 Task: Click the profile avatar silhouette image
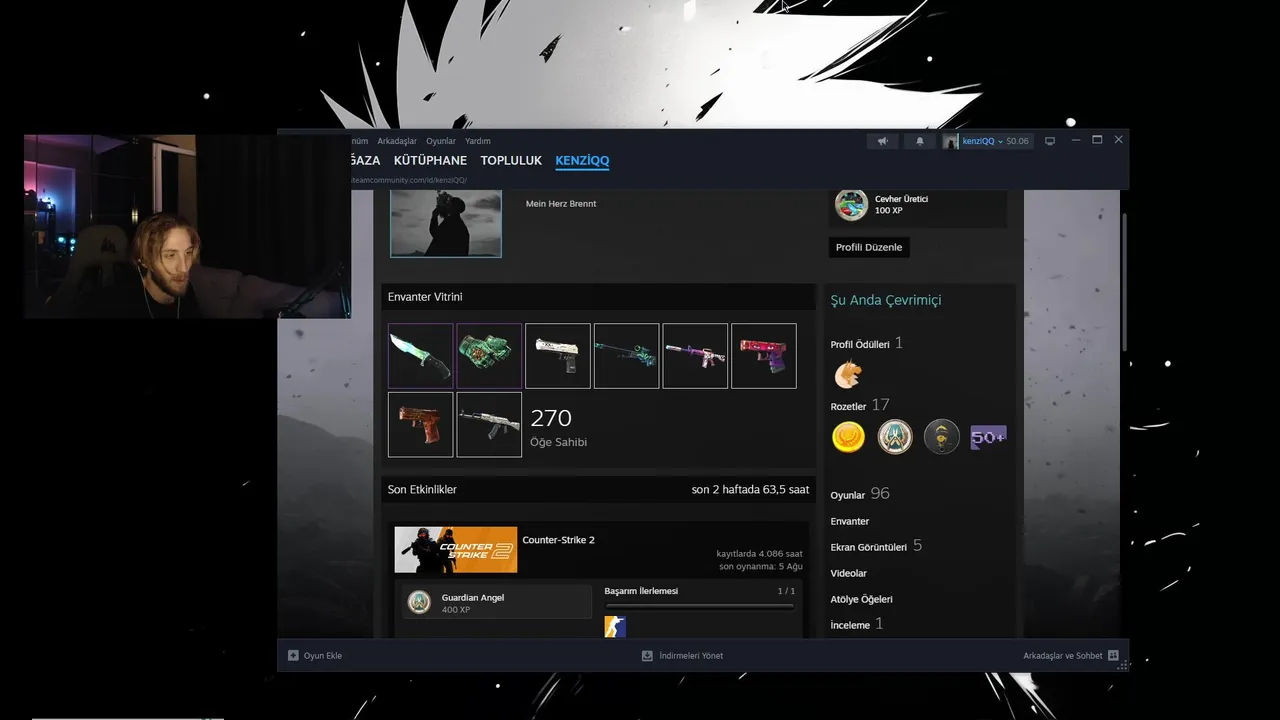click(445, 222)
